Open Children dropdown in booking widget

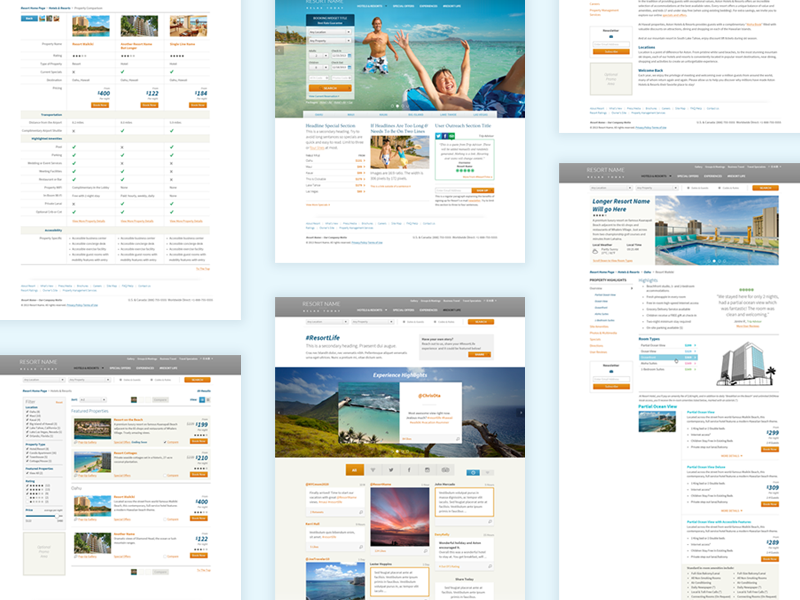point(318,67)
